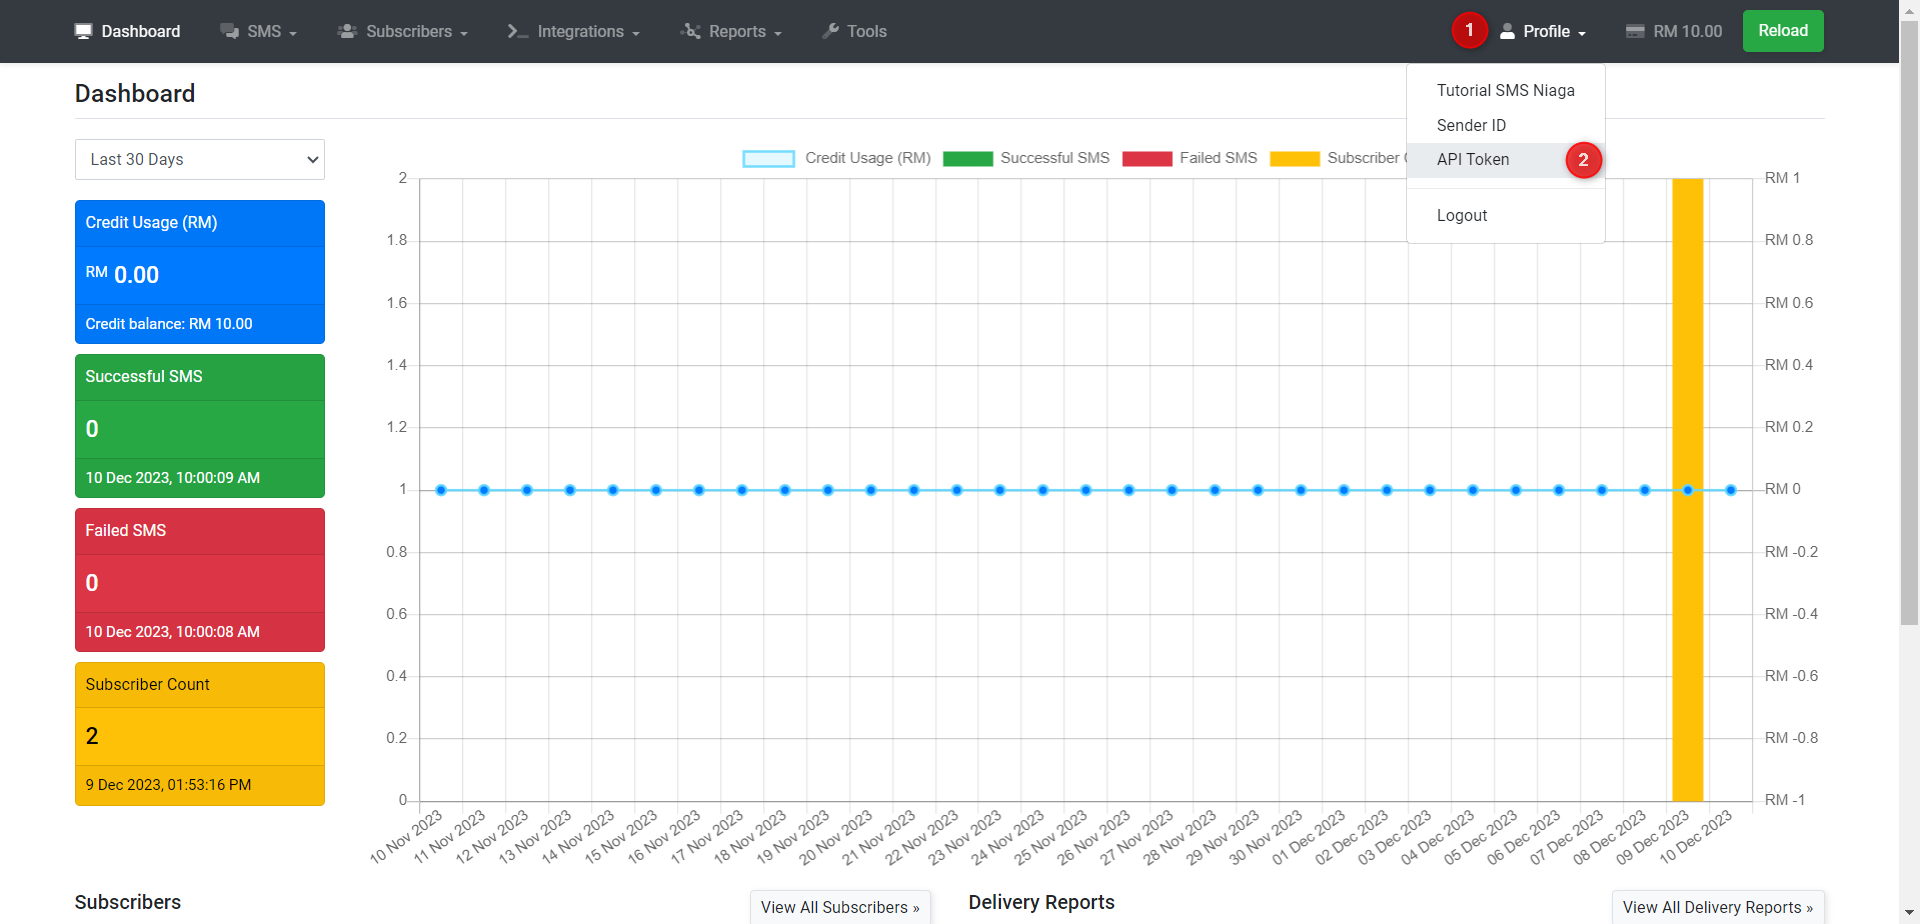This screenshot has width=1920, height=924.
Task: Click the Successful SMS green card
Action: [200, 426]
